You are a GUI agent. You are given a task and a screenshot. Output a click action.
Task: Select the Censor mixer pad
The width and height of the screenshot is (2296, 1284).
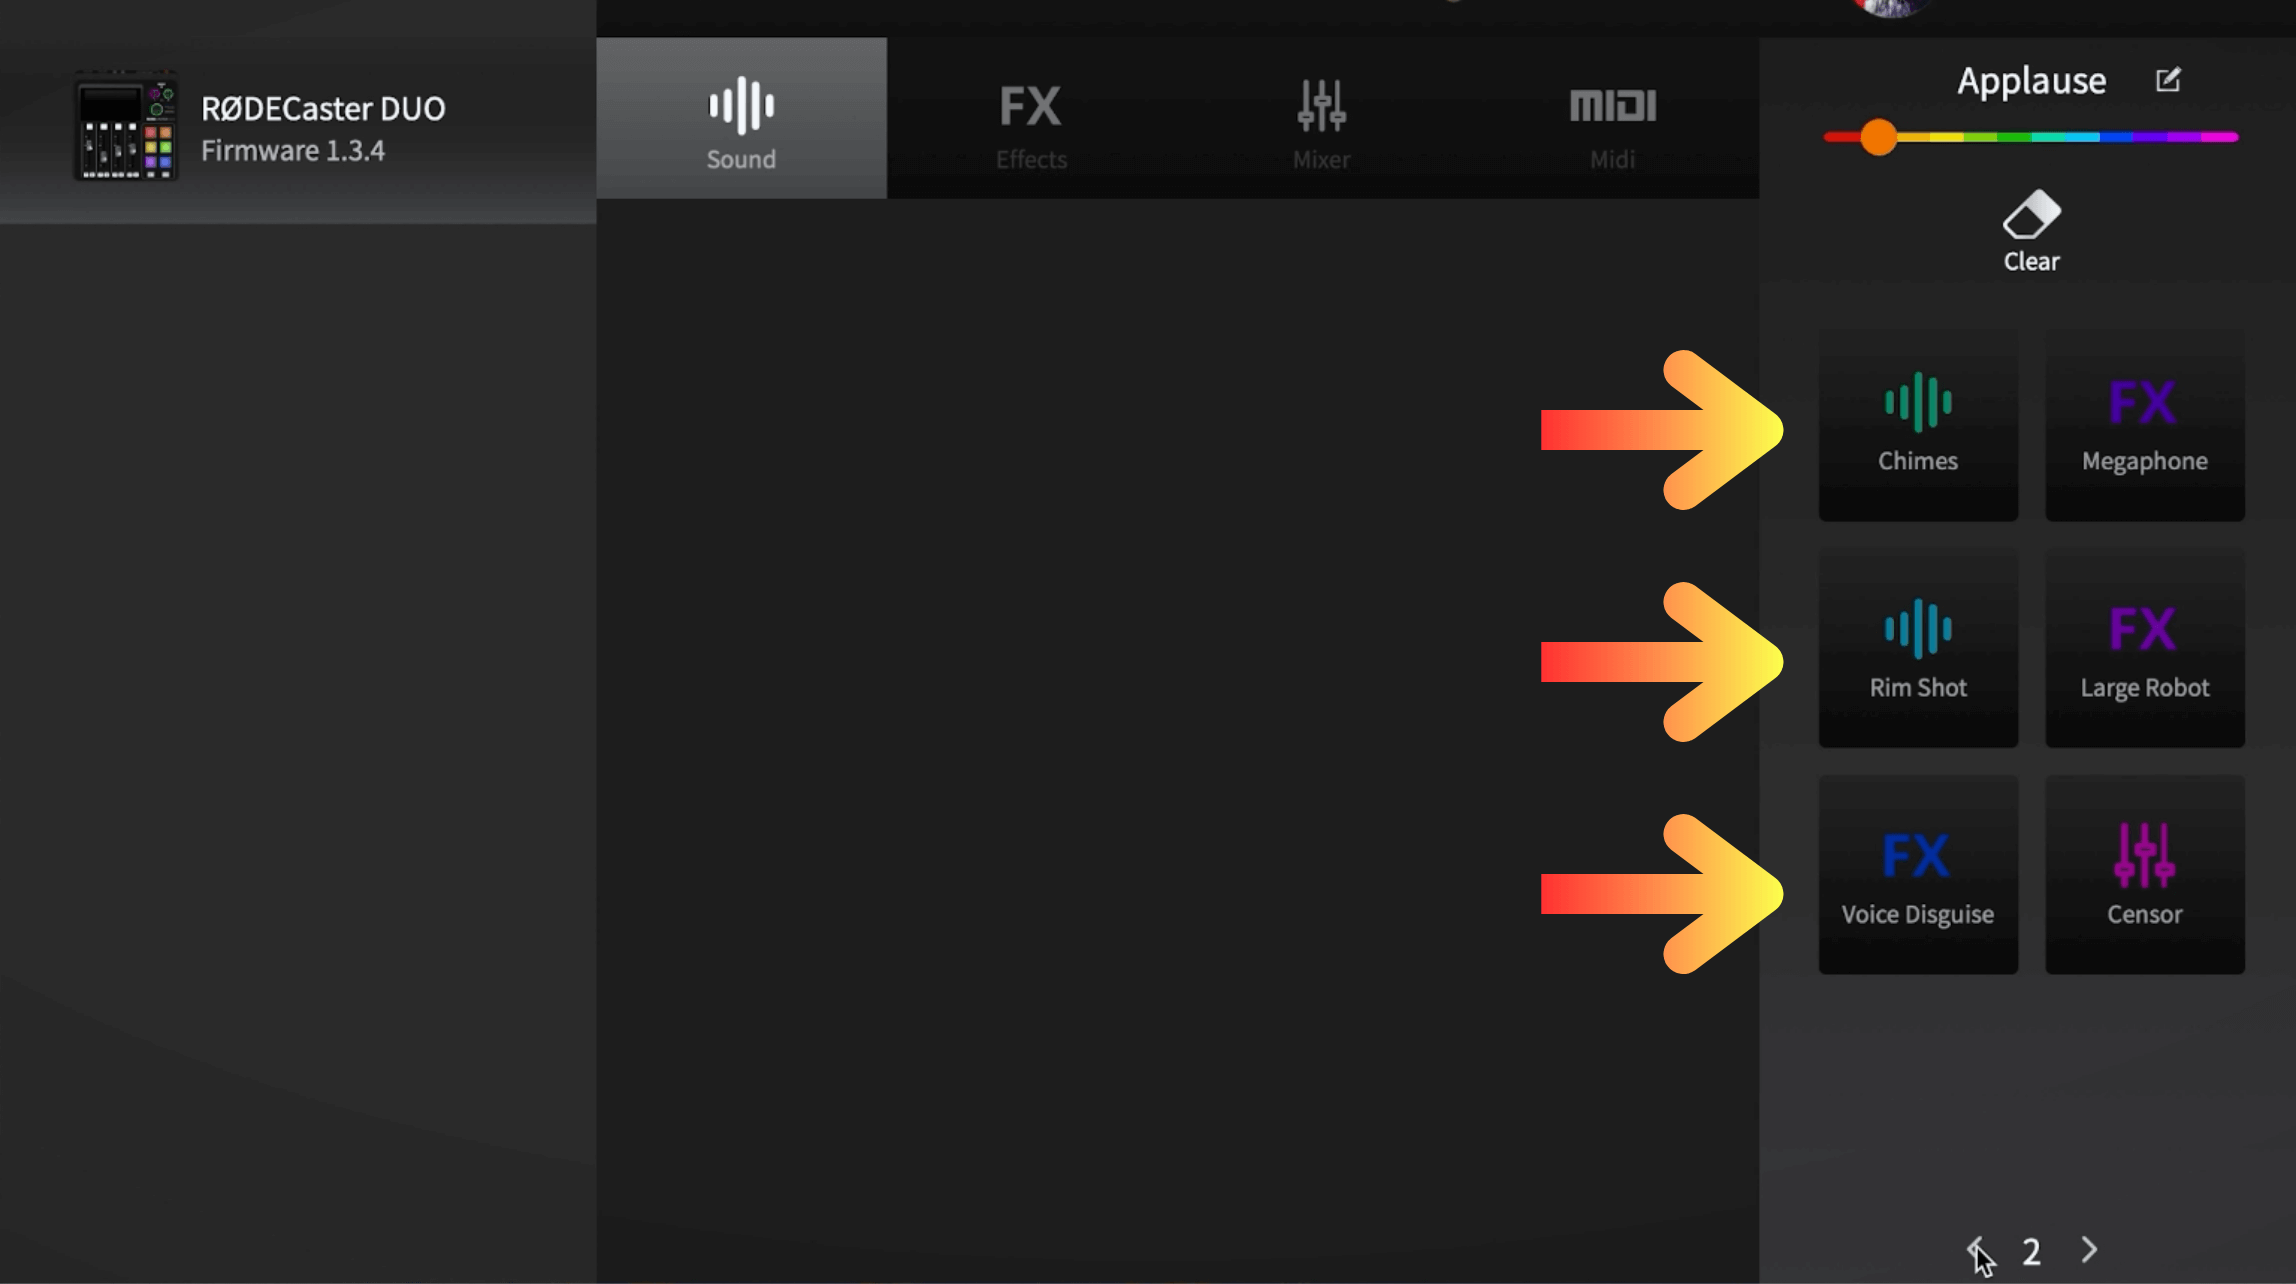[x=2144, y=877]
